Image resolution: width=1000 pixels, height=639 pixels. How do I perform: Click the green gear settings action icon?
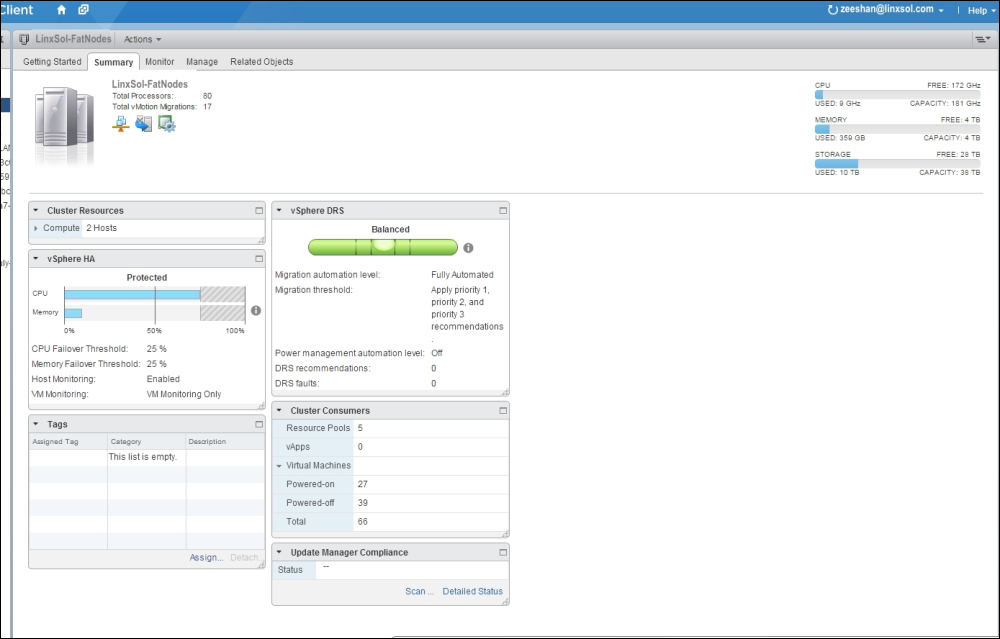166,124
